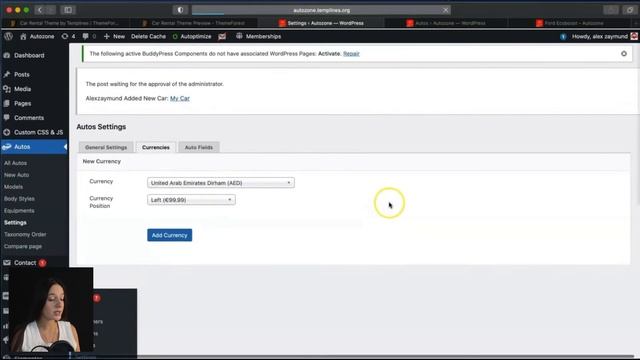Click the Add Currency button
The height and width of the screenshot is (360, 640).
tap(169, 235)
